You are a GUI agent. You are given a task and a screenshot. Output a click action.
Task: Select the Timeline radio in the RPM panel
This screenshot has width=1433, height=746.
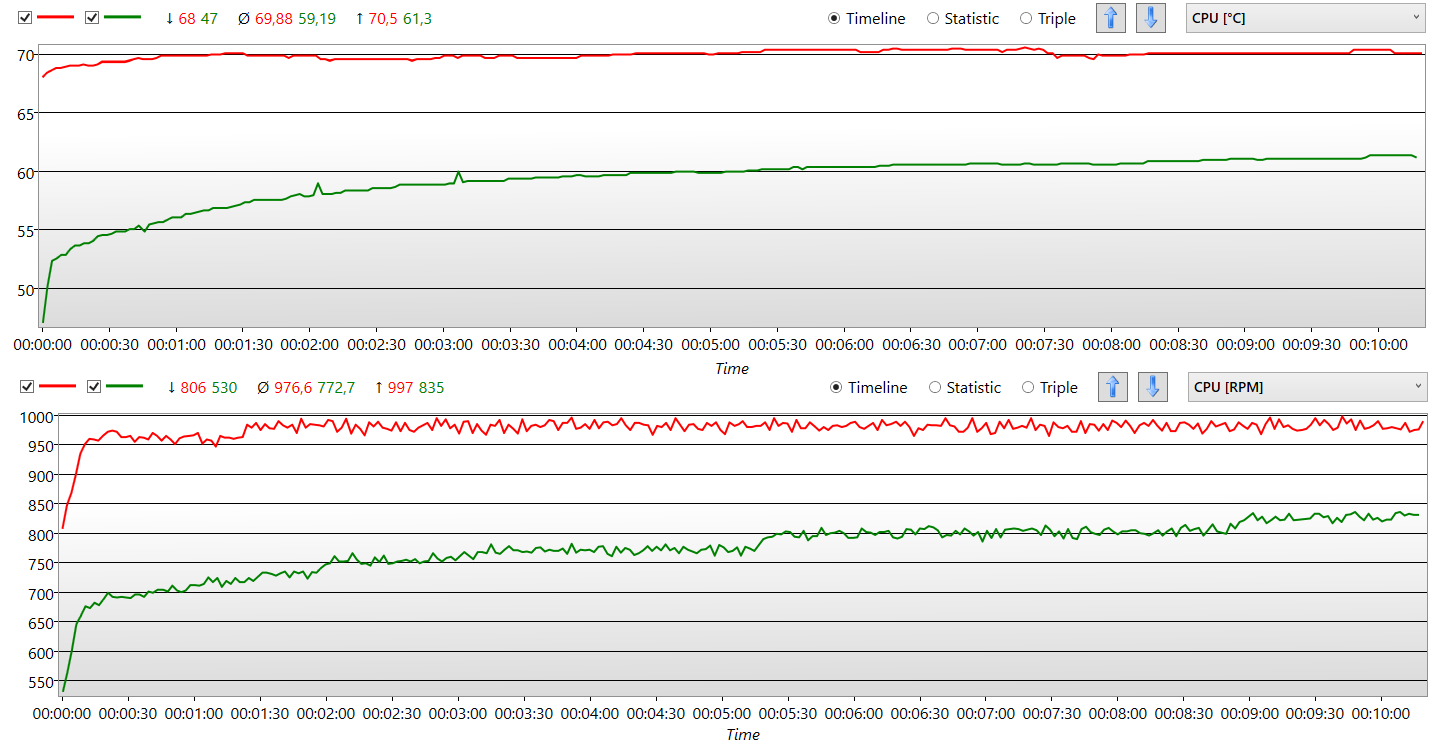[868, 388]
